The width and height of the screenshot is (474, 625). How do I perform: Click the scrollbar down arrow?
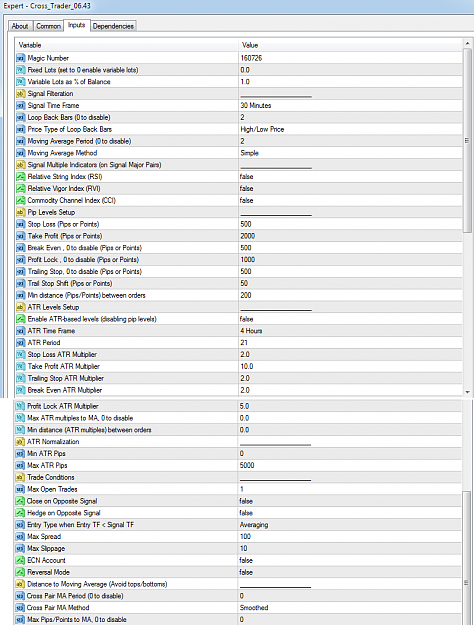point(467,392)
